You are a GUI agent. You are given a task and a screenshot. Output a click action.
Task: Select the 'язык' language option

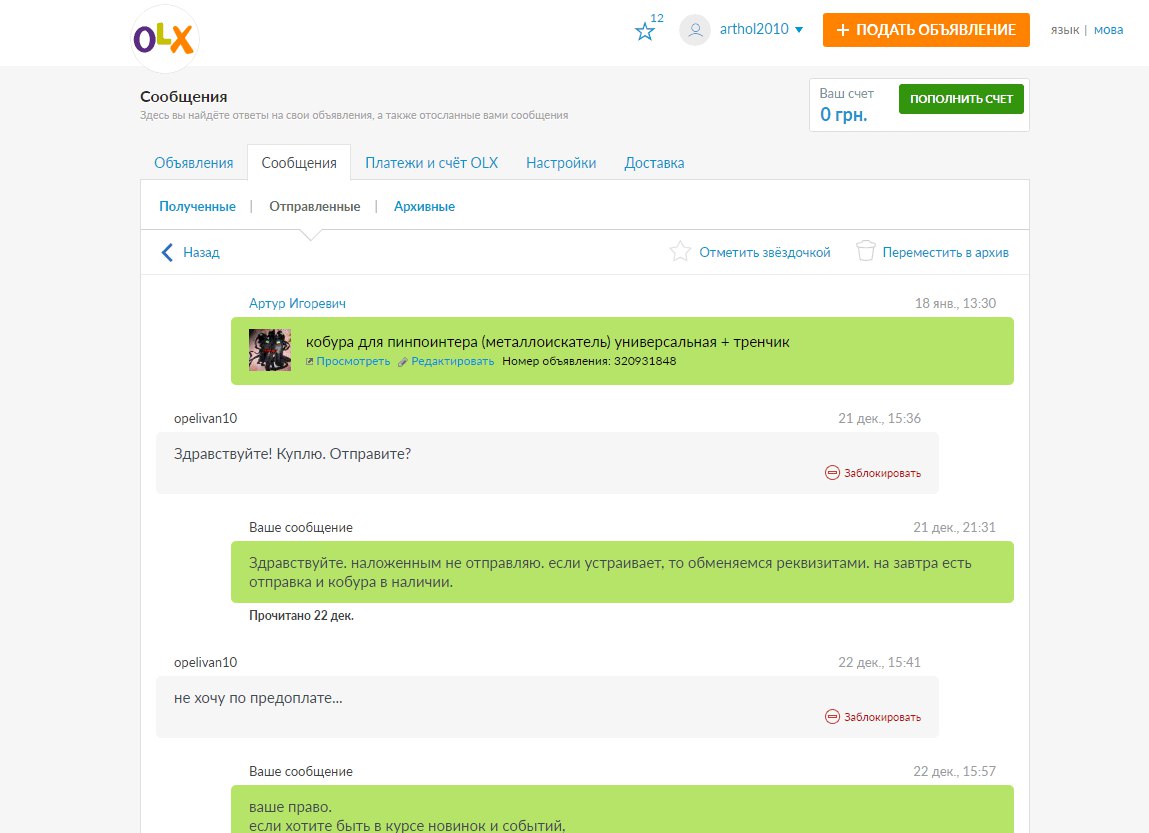[x=1065, y=30]
